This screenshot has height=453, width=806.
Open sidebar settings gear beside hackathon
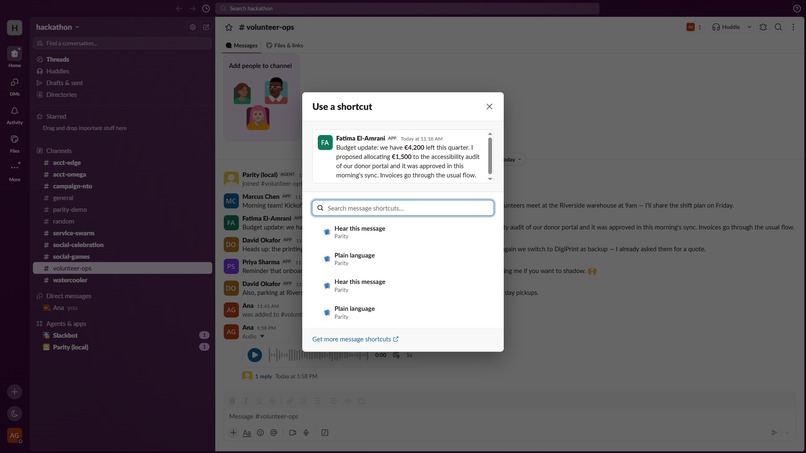coord(193,27)
